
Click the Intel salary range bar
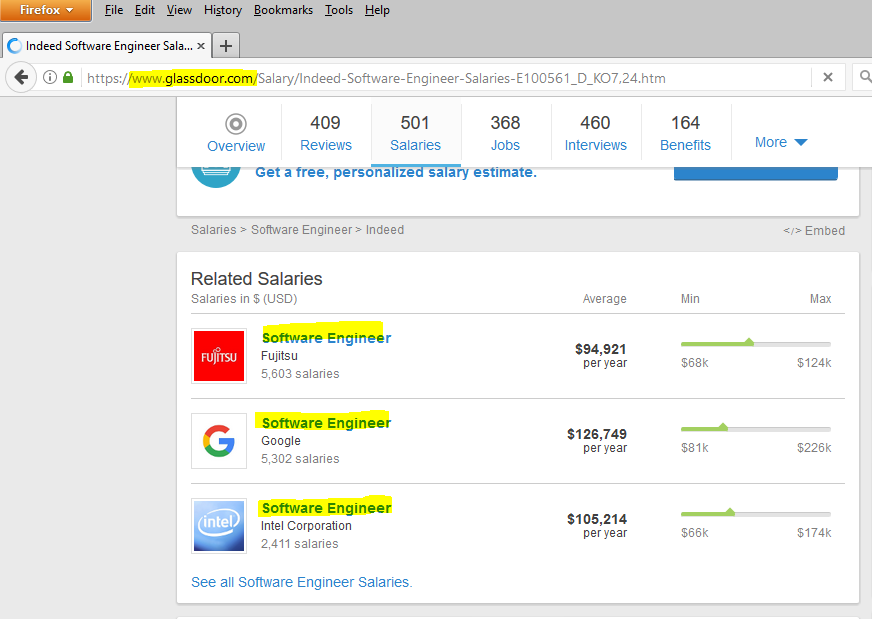click(x=756, y=513)
